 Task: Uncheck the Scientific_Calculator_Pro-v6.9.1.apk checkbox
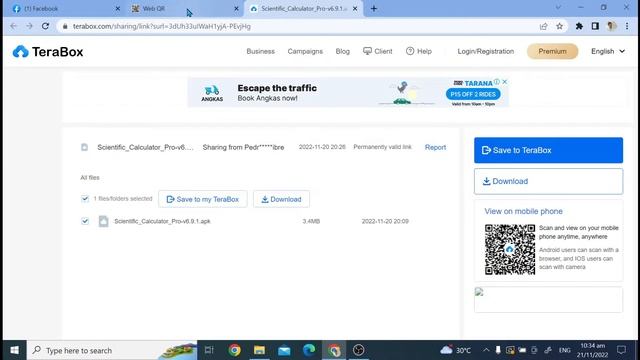tap(85, 221)
